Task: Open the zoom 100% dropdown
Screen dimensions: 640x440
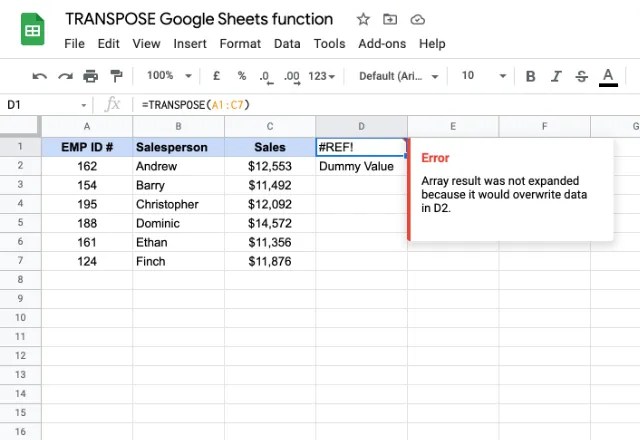Action: tap(166, 76)
